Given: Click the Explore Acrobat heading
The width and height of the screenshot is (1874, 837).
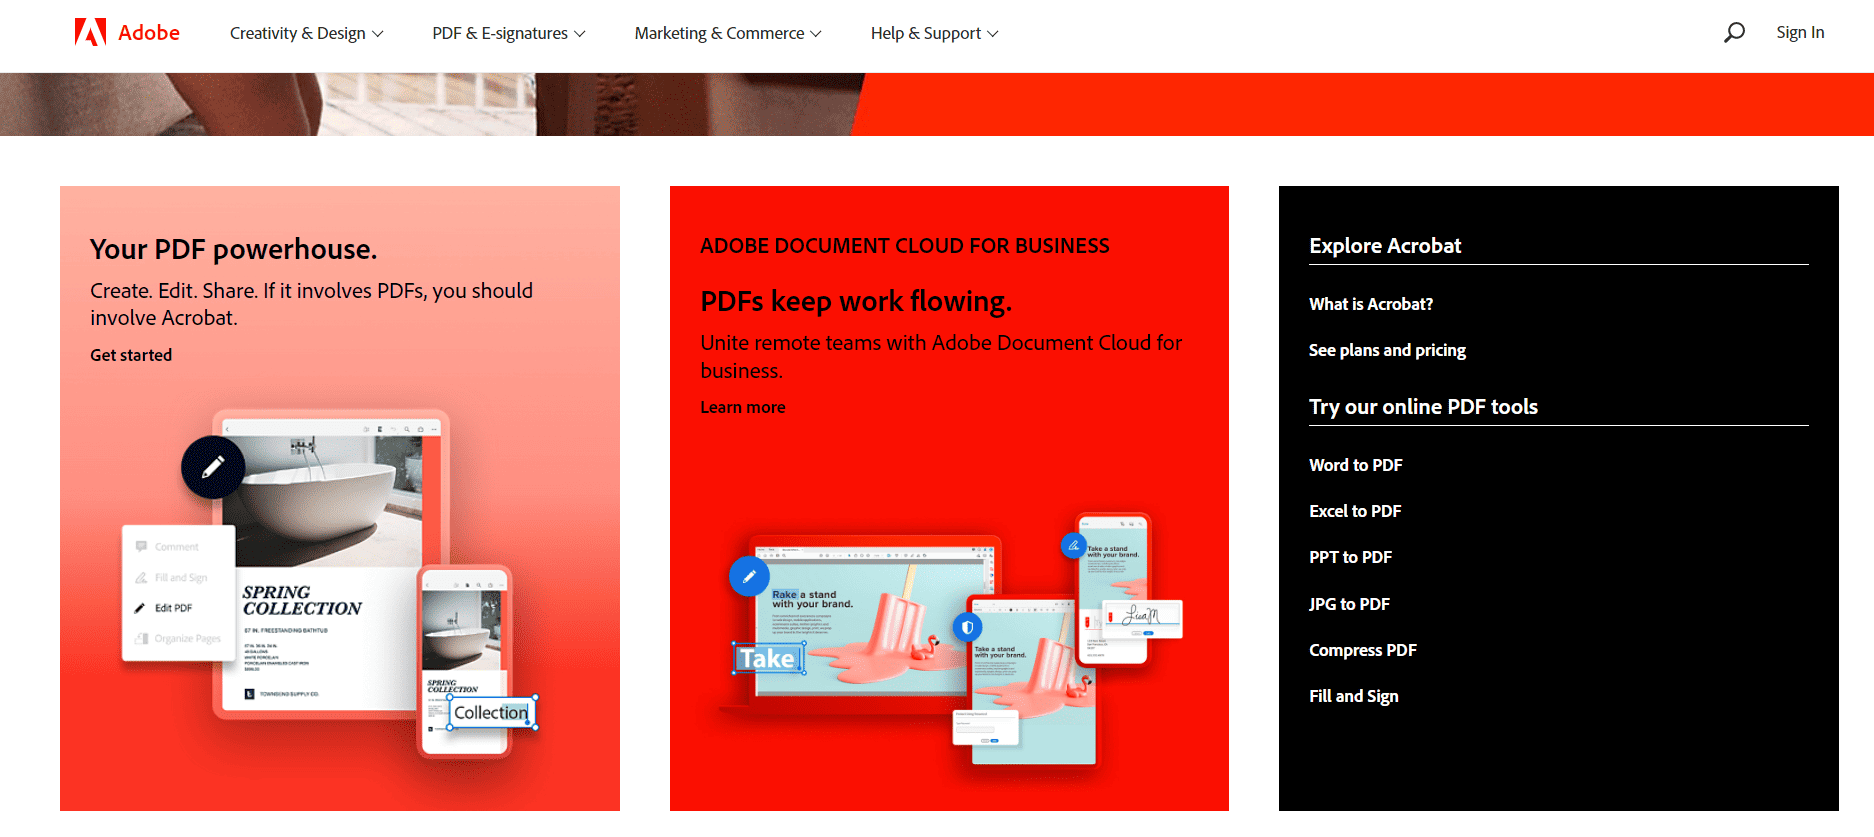Looking at the screenshot, I should click(1385, 246).
